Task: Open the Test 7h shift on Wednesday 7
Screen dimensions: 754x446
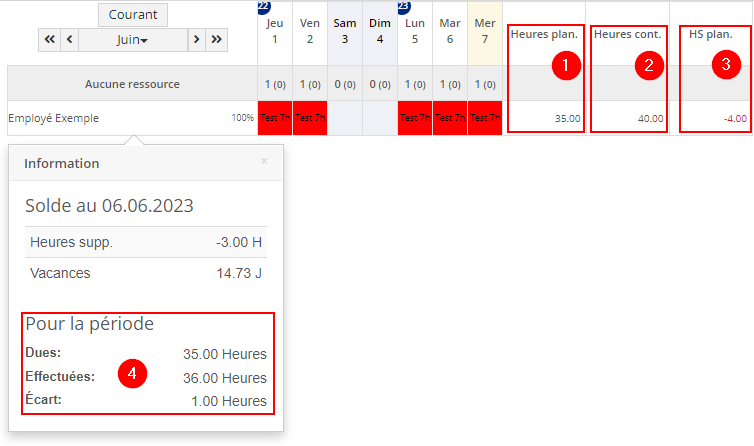Action: [485, 118]
